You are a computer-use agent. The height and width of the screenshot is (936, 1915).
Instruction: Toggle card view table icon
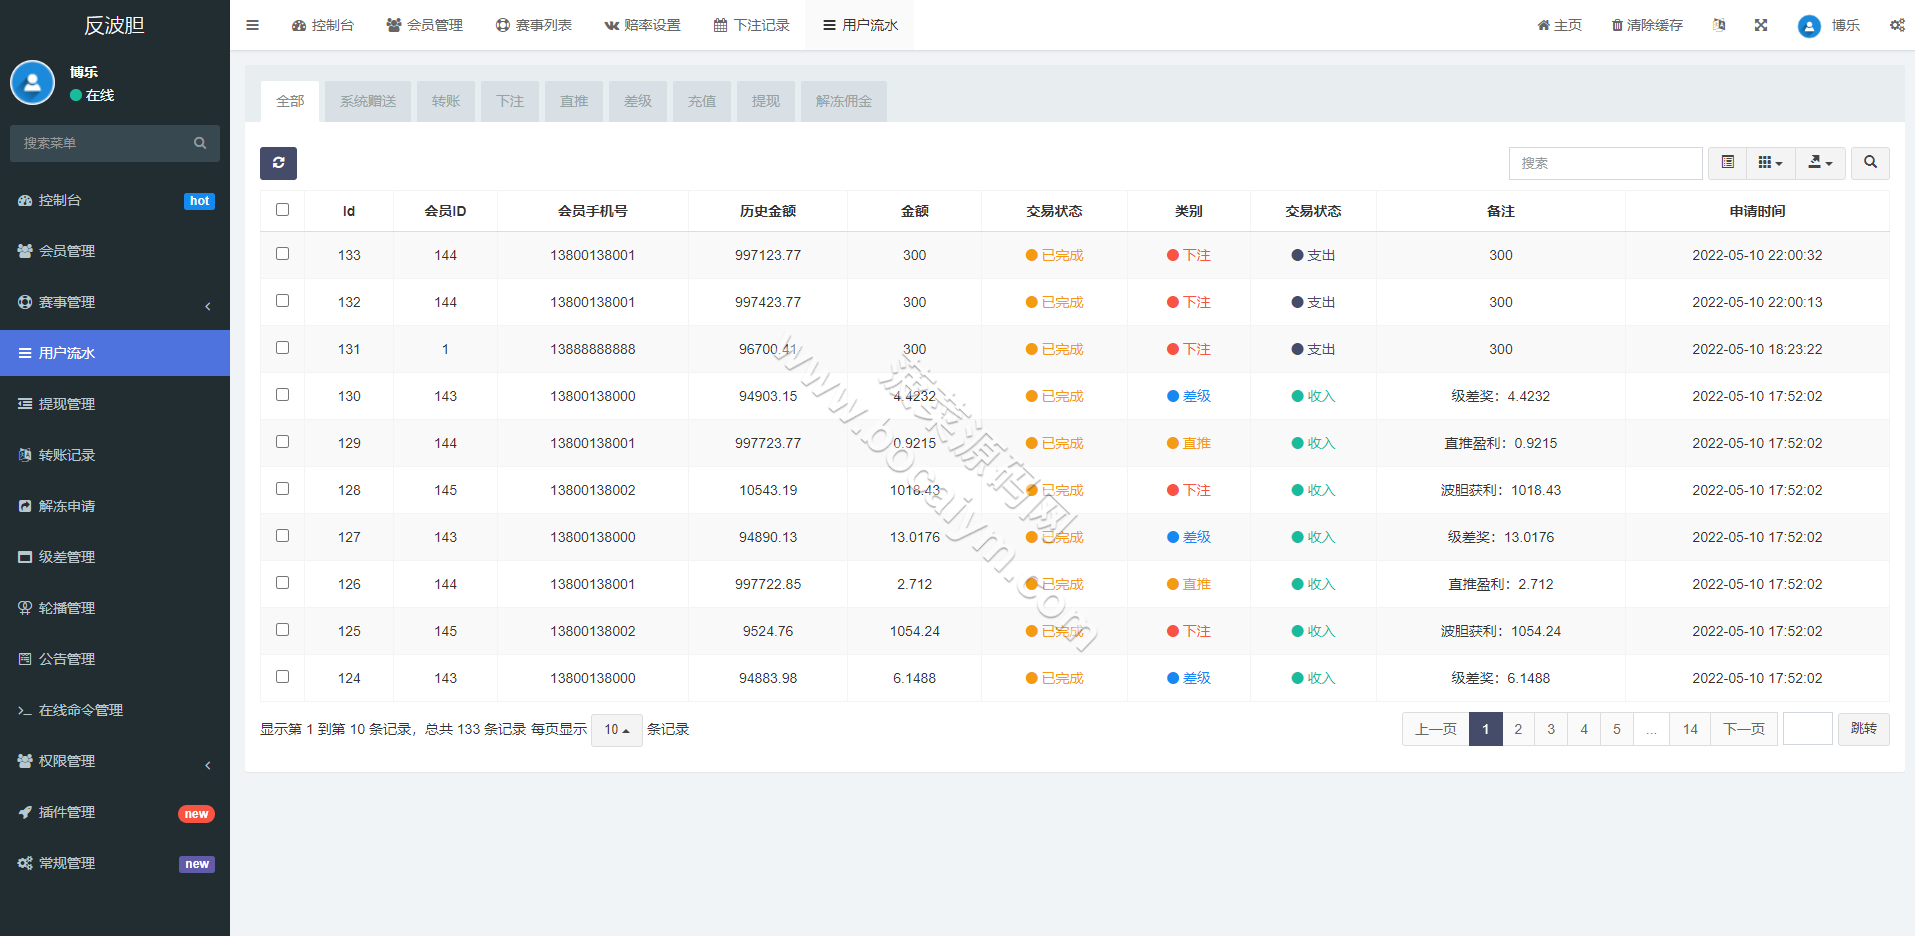[1727, 163]
